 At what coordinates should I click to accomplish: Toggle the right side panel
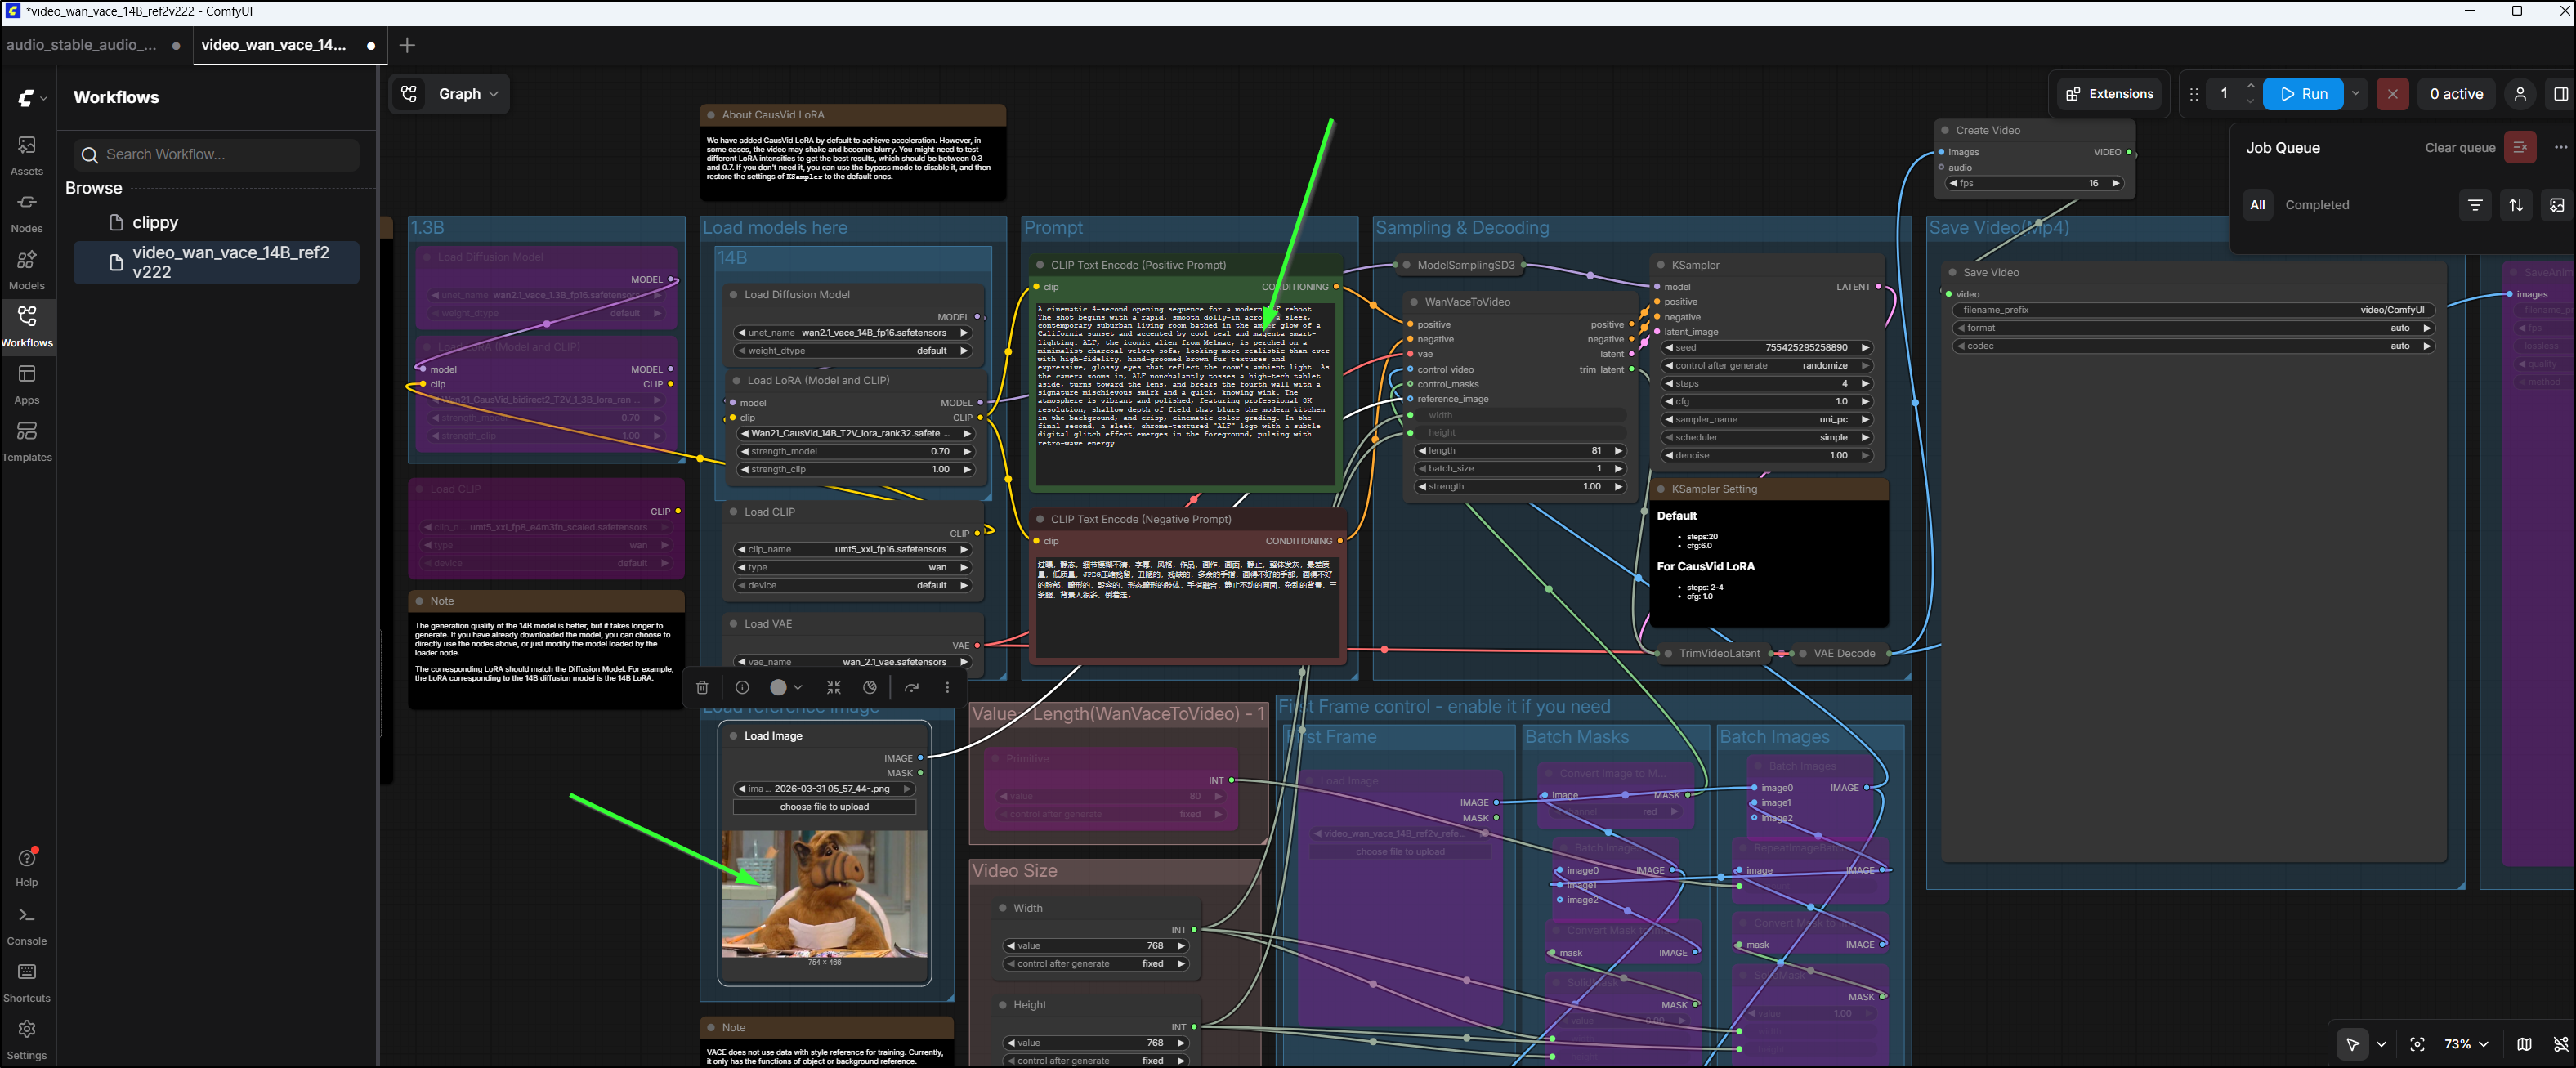[x=2560, y=94]
